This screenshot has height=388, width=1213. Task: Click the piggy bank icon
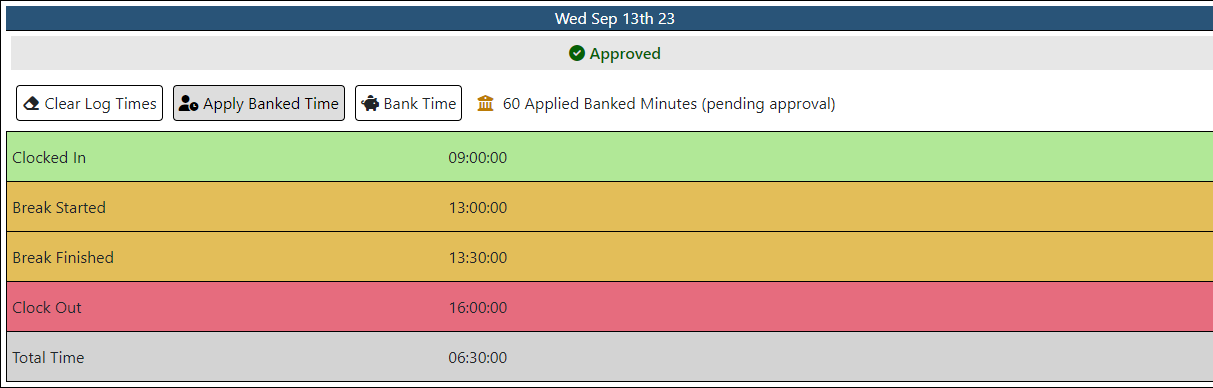tap(371, 103)
